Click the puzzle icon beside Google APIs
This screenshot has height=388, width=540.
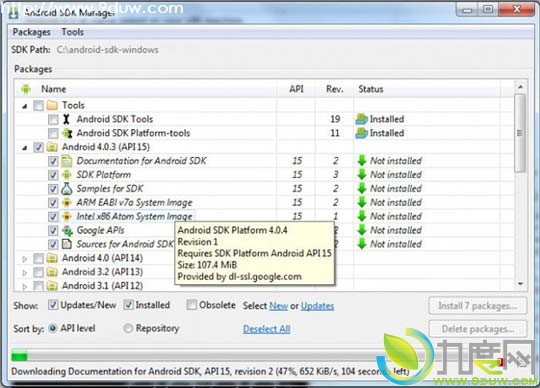coord(67,230)
